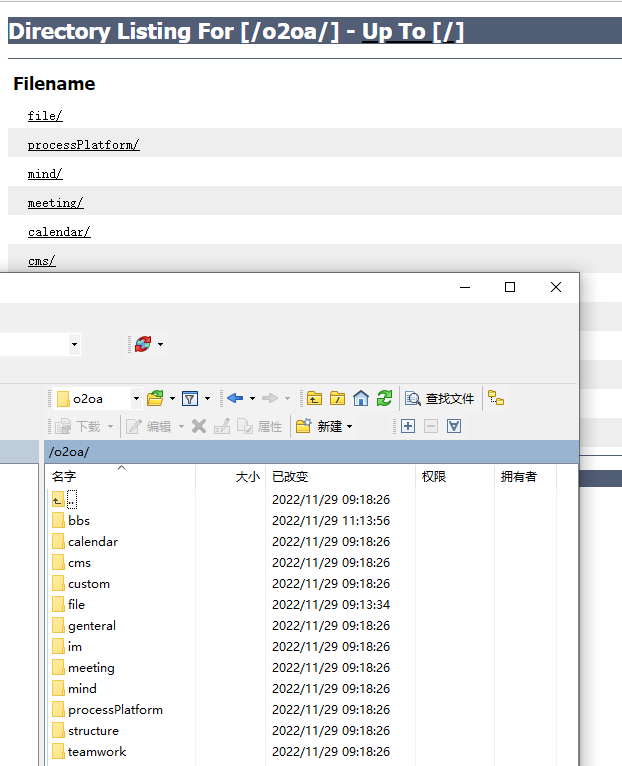Screen dimensions: 622x766
Task: Expand the synchronize dropdown arrow
Action: pyautogui.click(x=160, y=344)
